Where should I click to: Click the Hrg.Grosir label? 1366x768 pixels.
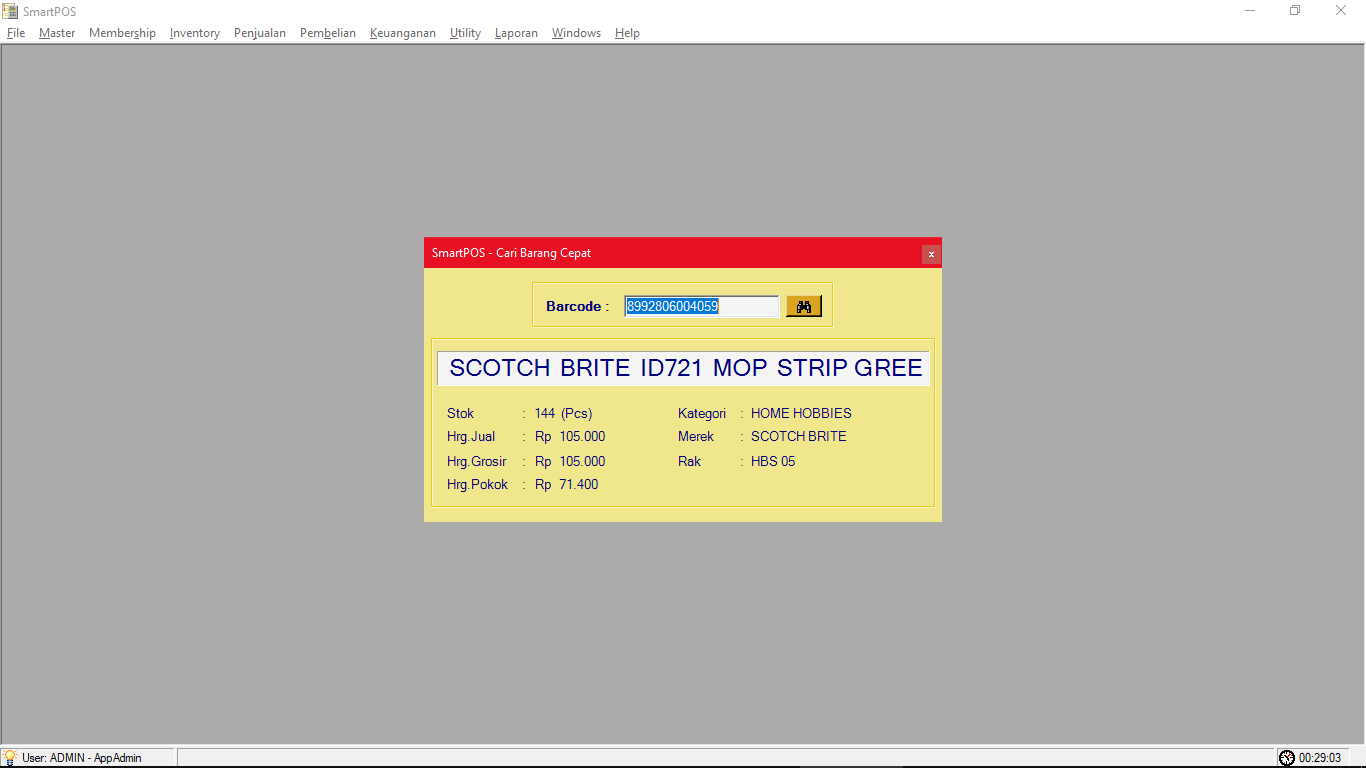tap(476, 461)
